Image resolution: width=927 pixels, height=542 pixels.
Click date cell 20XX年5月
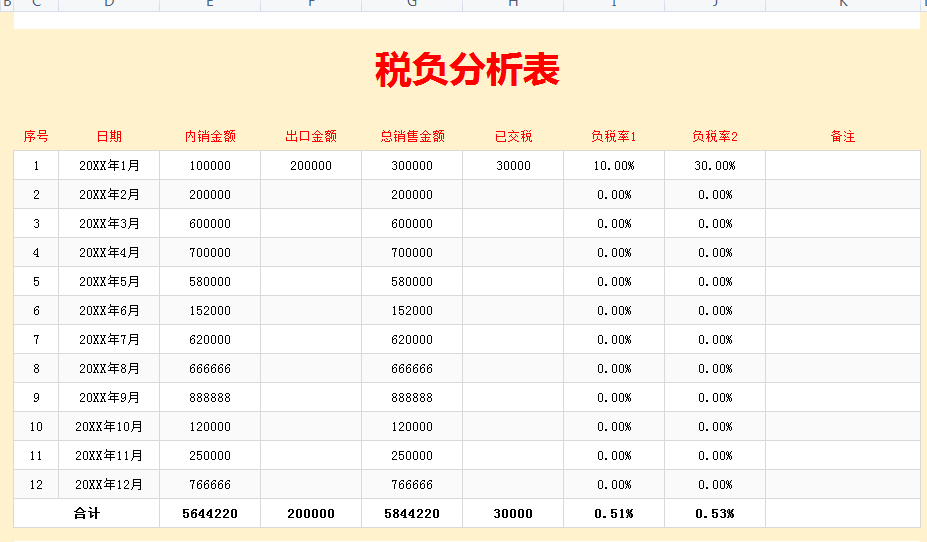[109, 281]
